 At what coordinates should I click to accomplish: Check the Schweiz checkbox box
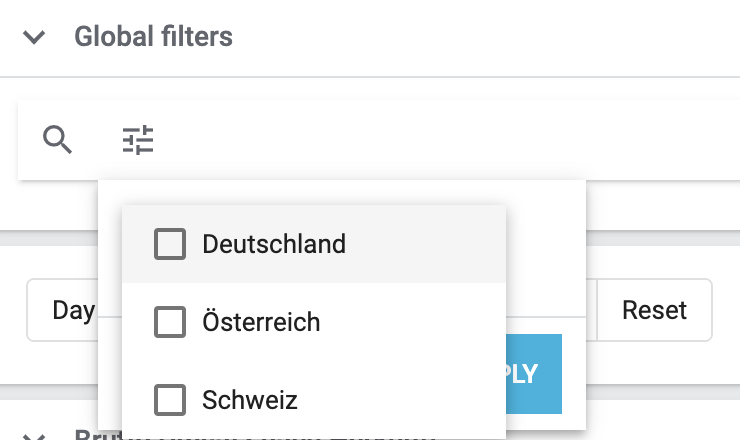point(170,400)
